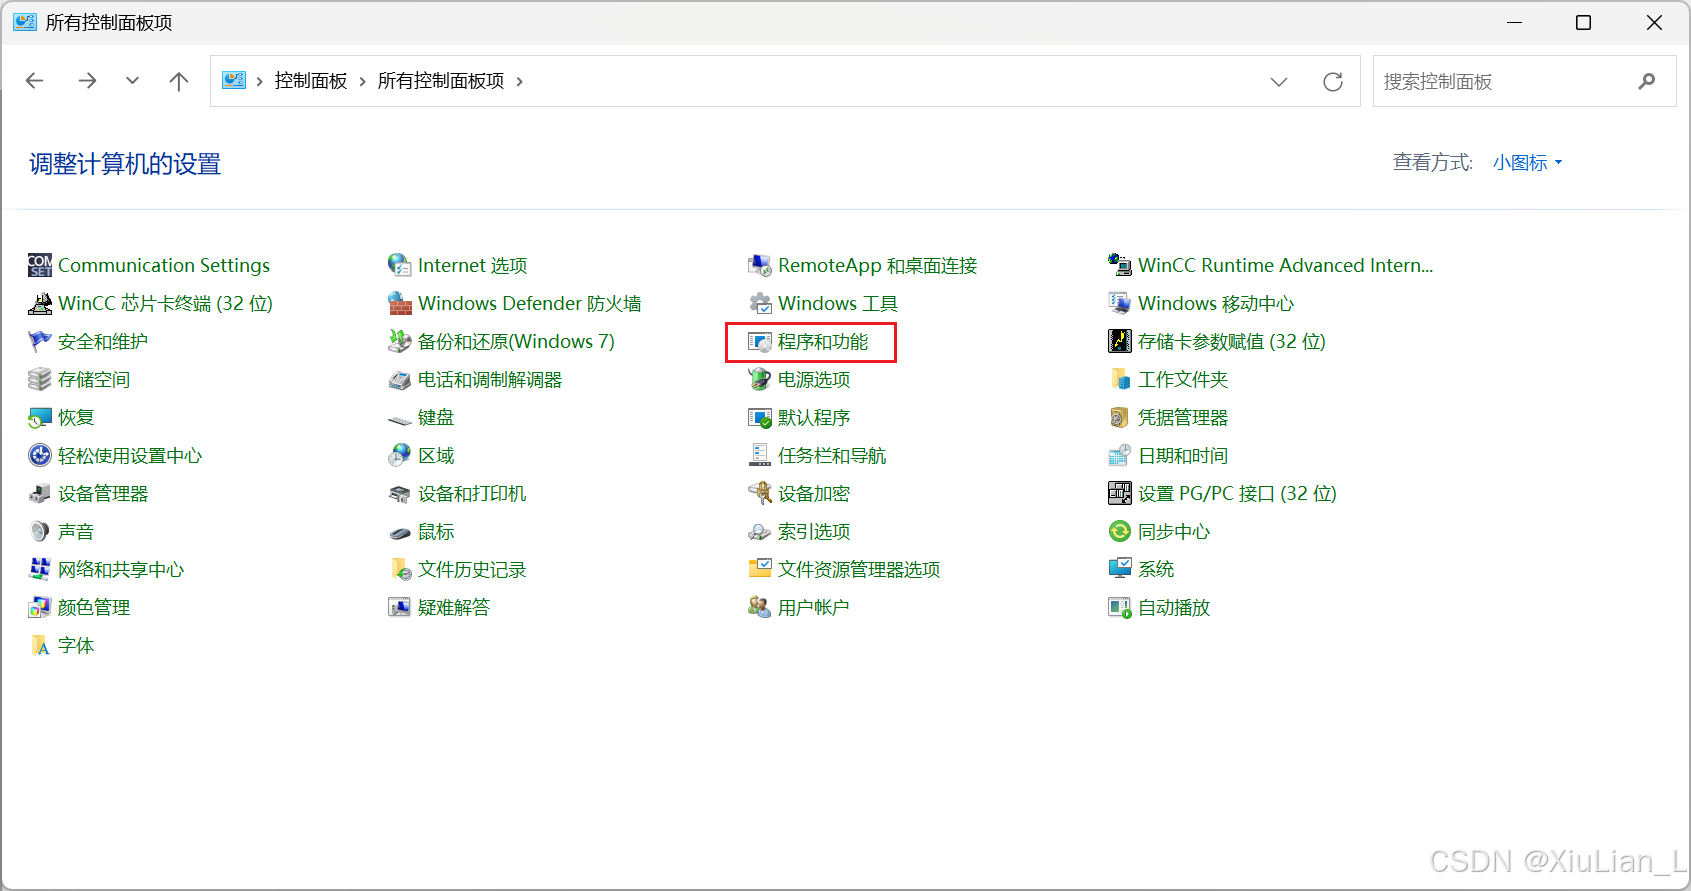Open Communication Settings icon
1691x891 pixels.
(40, 265)
